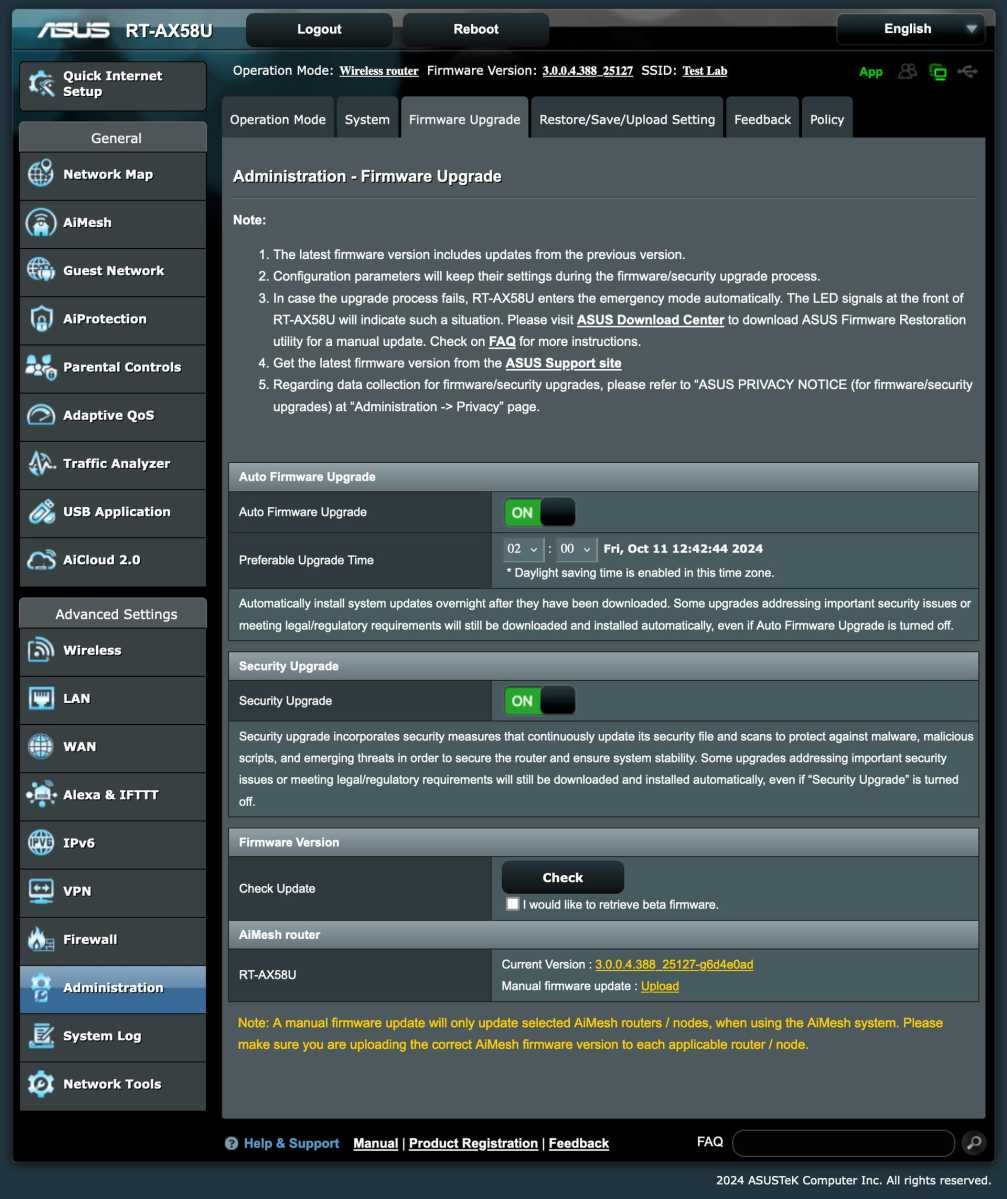
Task: Open the ASUS Download Center link
Action: point(650,320)
